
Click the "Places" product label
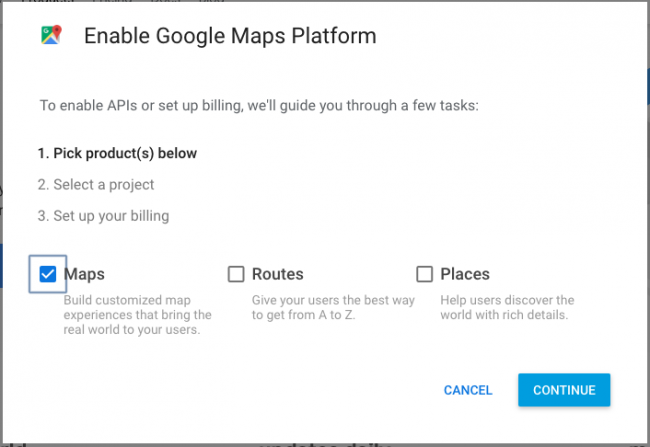464,274
